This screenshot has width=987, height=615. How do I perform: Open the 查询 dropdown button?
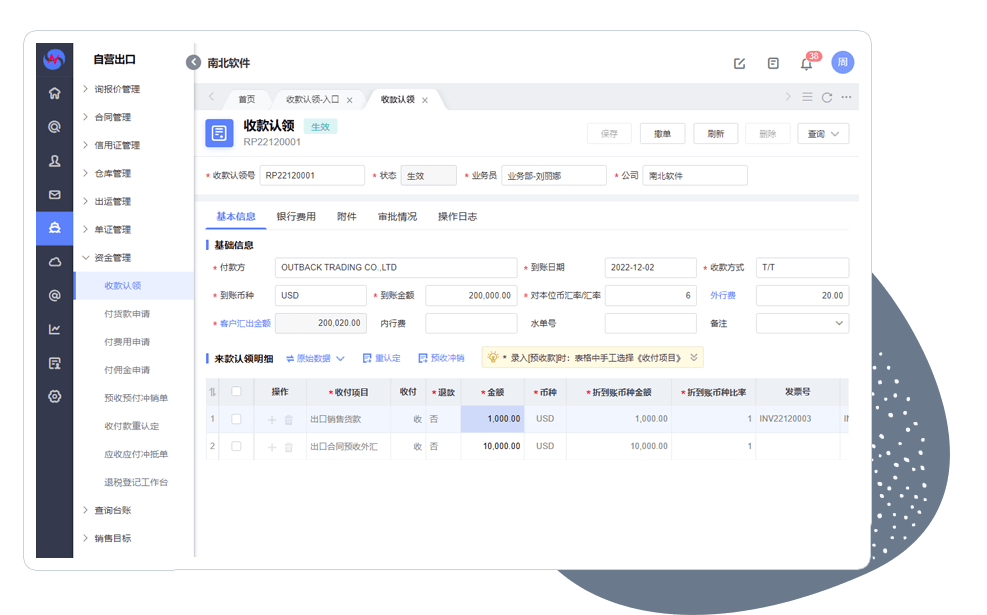(823, 134)
